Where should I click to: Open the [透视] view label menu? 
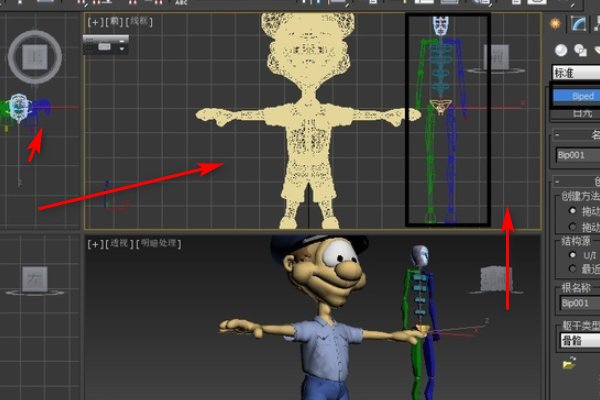[120, 243]
